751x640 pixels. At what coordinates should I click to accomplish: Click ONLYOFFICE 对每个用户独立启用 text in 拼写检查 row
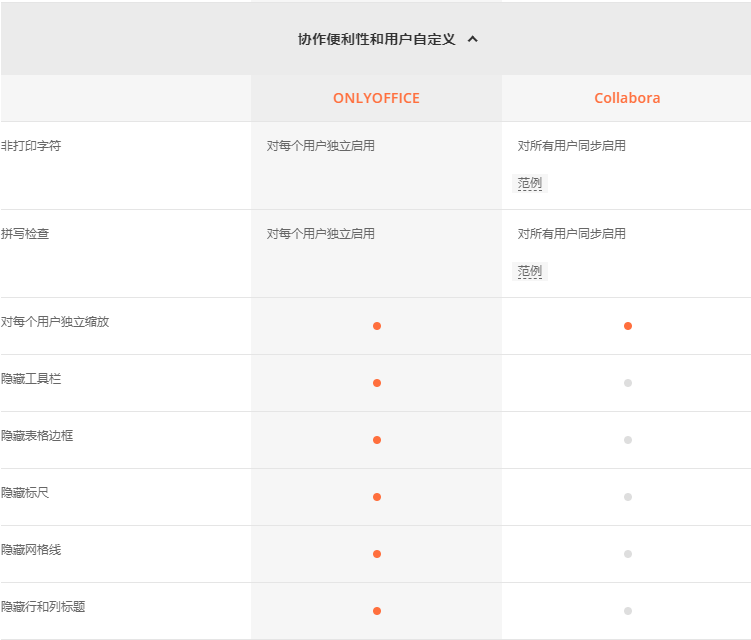click(321, 234)
